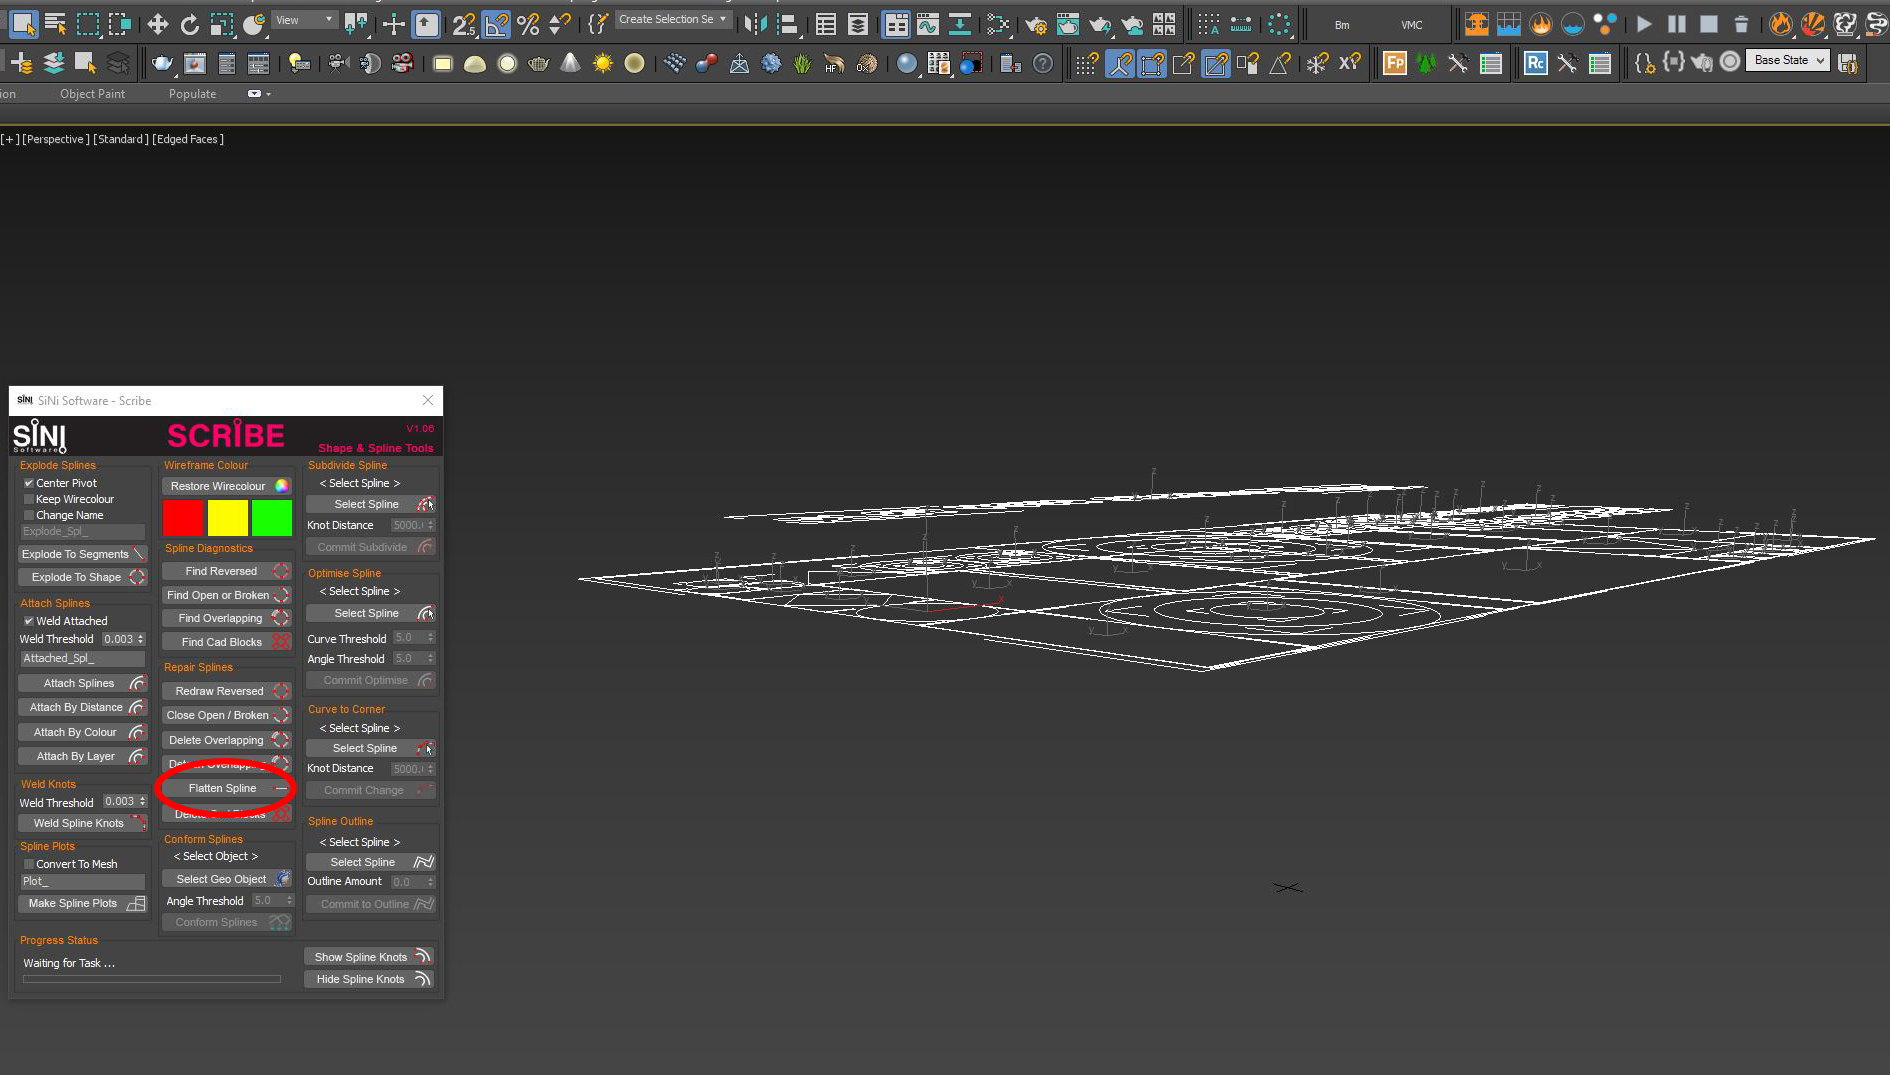Click Find Overlapping button

[226, 618]
